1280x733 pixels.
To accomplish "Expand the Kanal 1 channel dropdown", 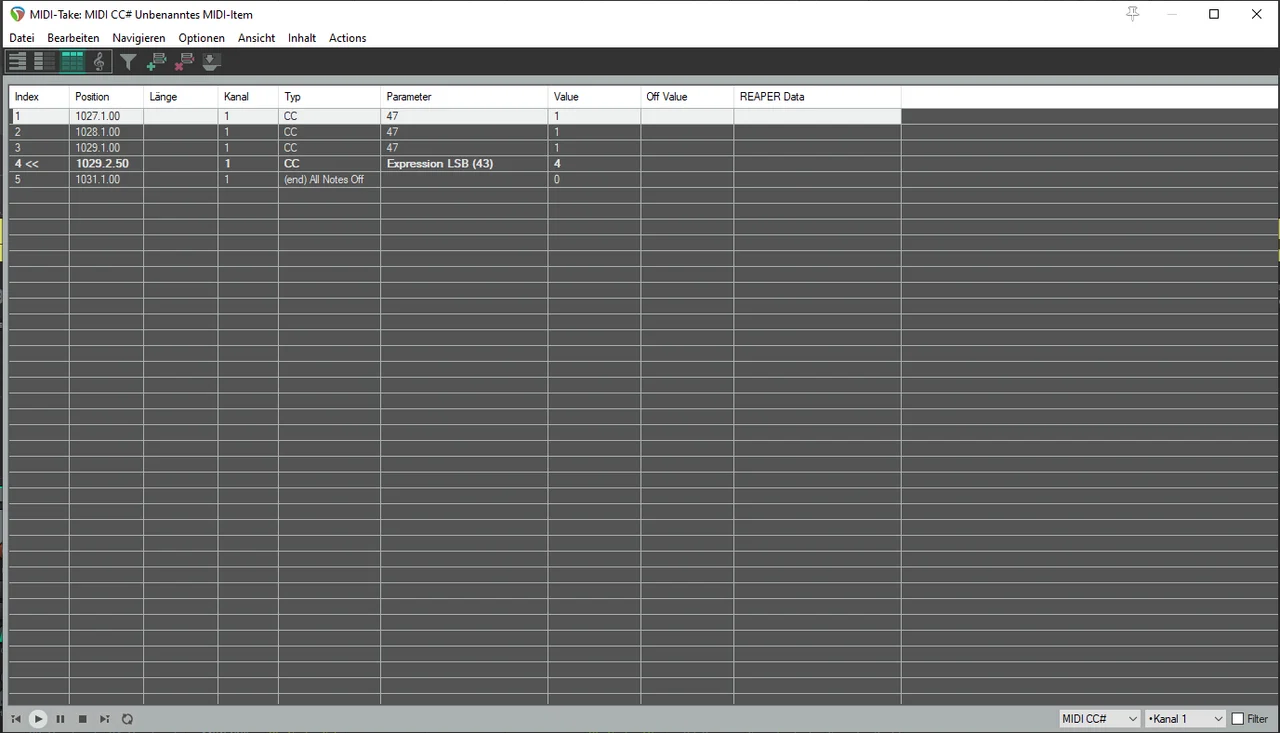I will click(1185, 719).
